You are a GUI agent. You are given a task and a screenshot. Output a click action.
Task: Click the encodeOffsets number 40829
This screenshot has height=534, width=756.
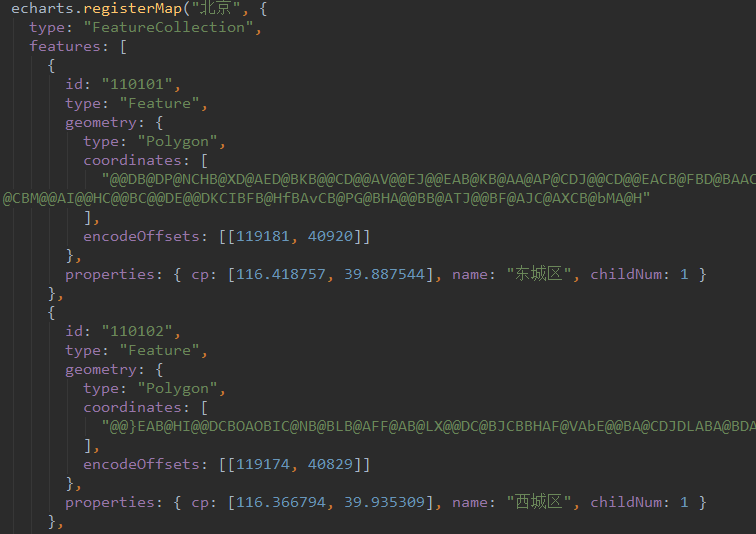330,464
